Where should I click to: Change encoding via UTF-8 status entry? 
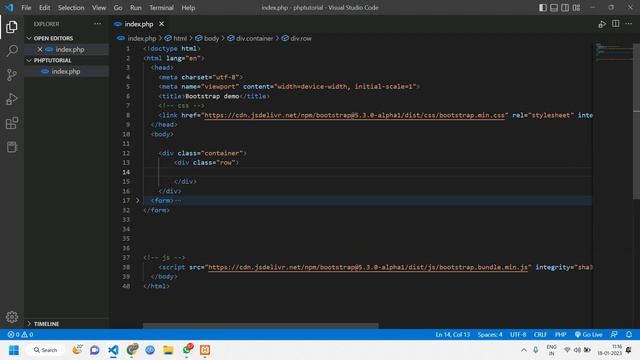coord(518,334)
